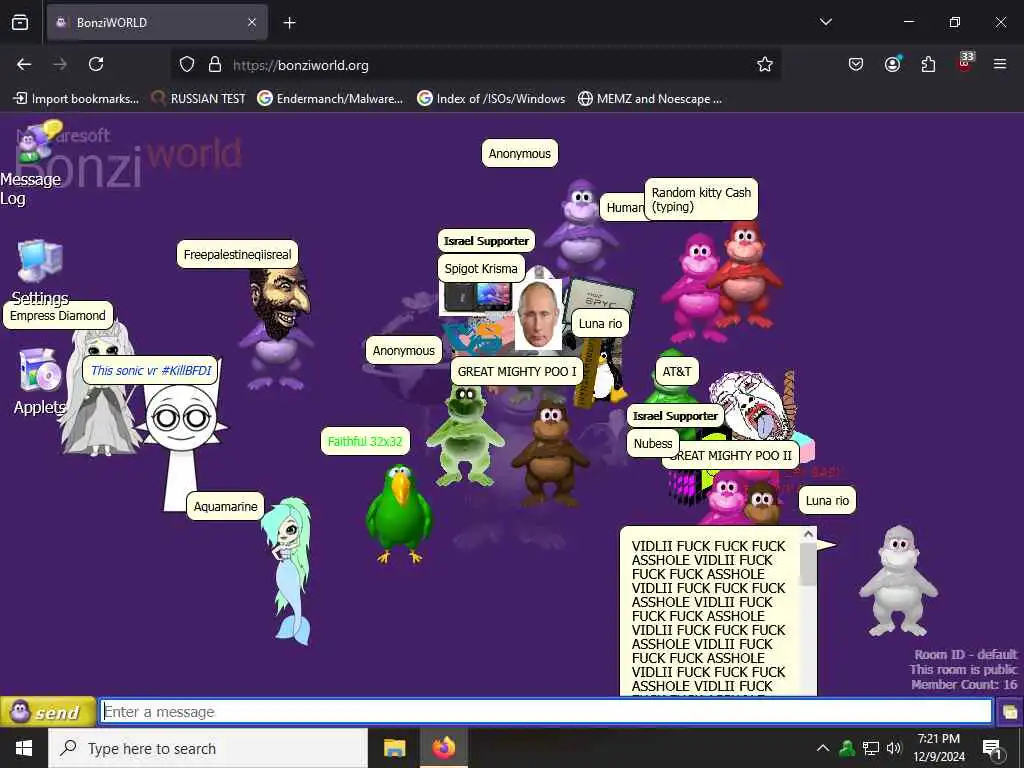Click the tracking protection shield icon
Screen dimensions: 1024x768
[x=187, y=65]
